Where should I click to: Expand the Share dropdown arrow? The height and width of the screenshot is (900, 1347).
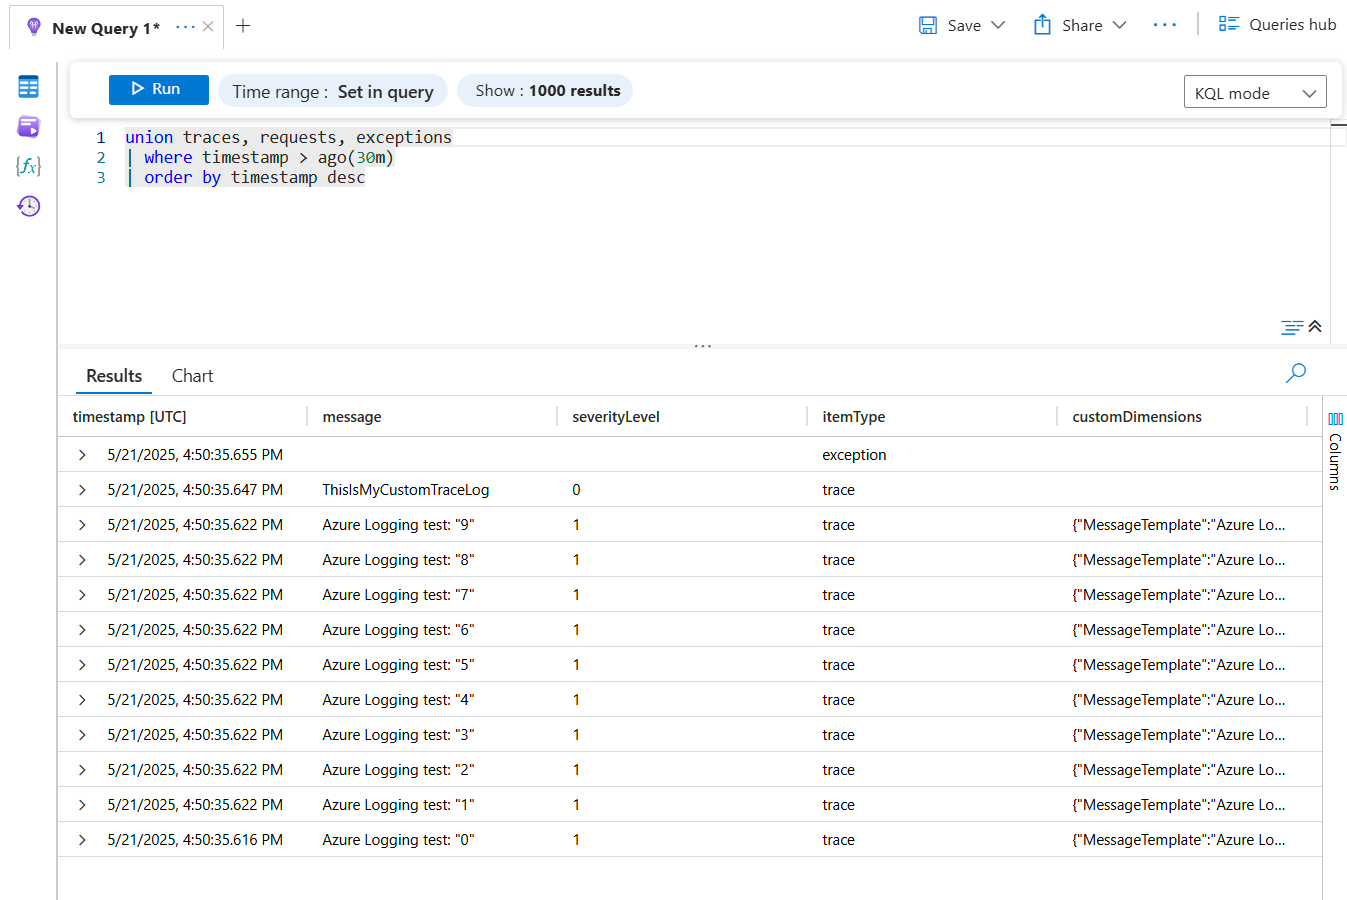pyautogui.click(x=1119, y=25)
